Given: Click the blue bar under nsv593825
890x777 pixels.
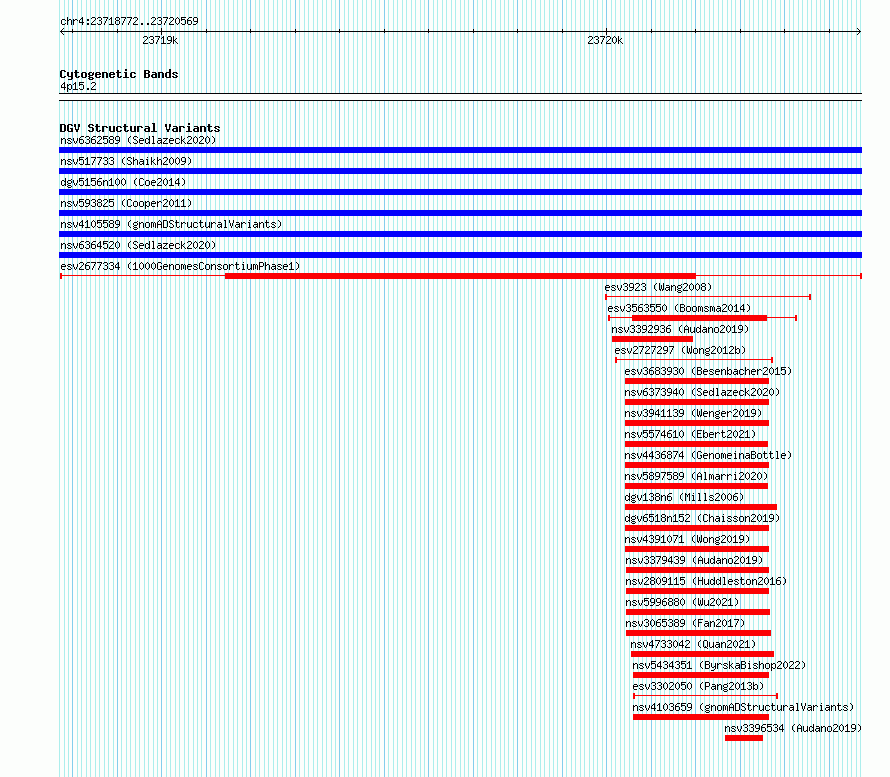Looking at the screenshot, I should (460, 213).
